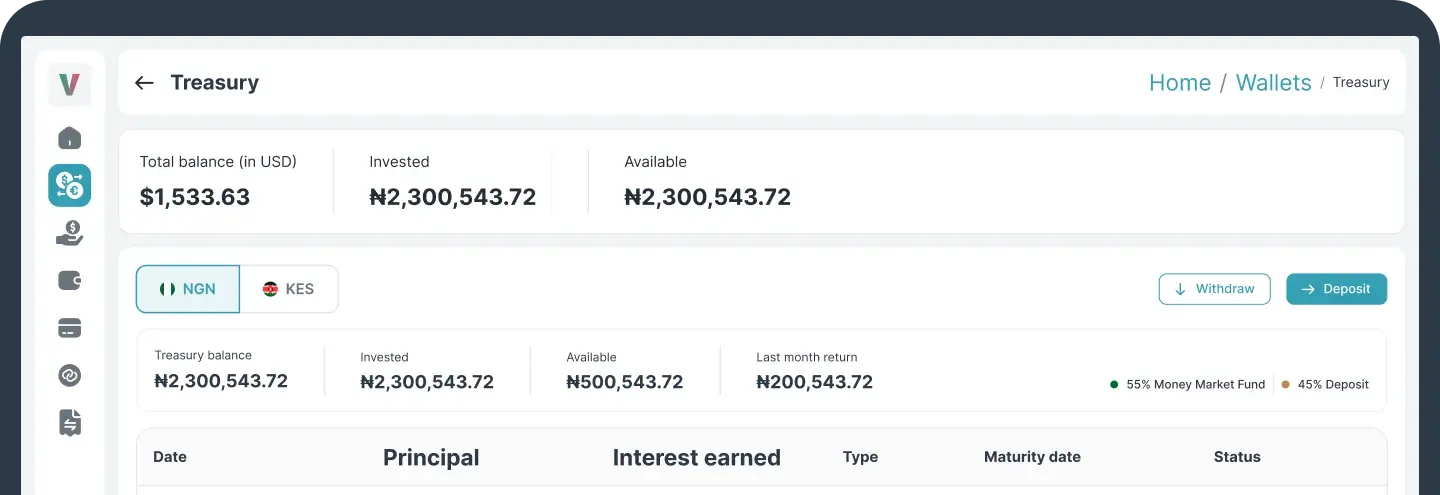The width and height of the screenshot is (1440, 495).
Task: Open the wallet sidebar icon
Action: pos(69,280)
